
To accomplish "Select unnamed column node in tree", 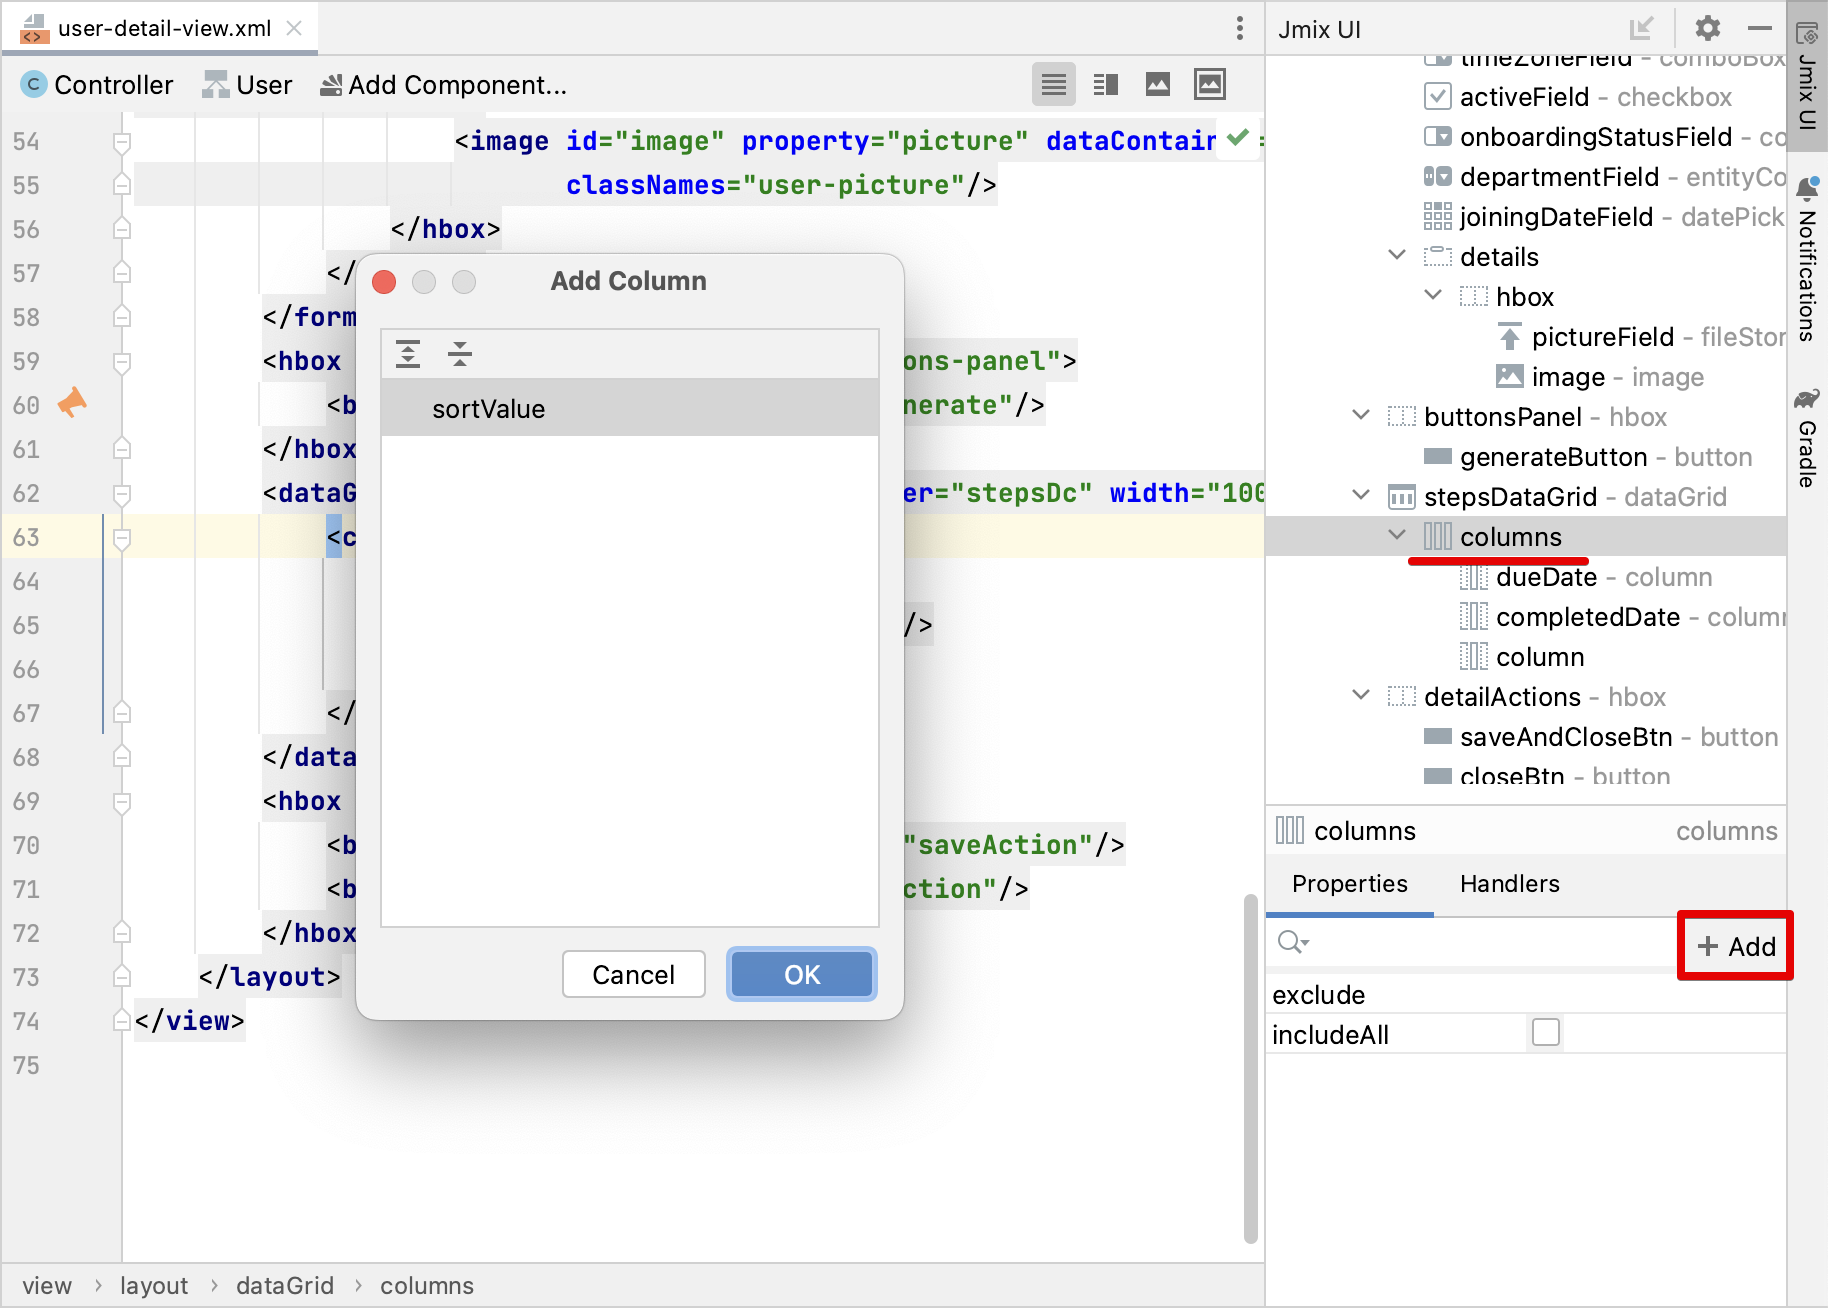I will (1522, 657).
